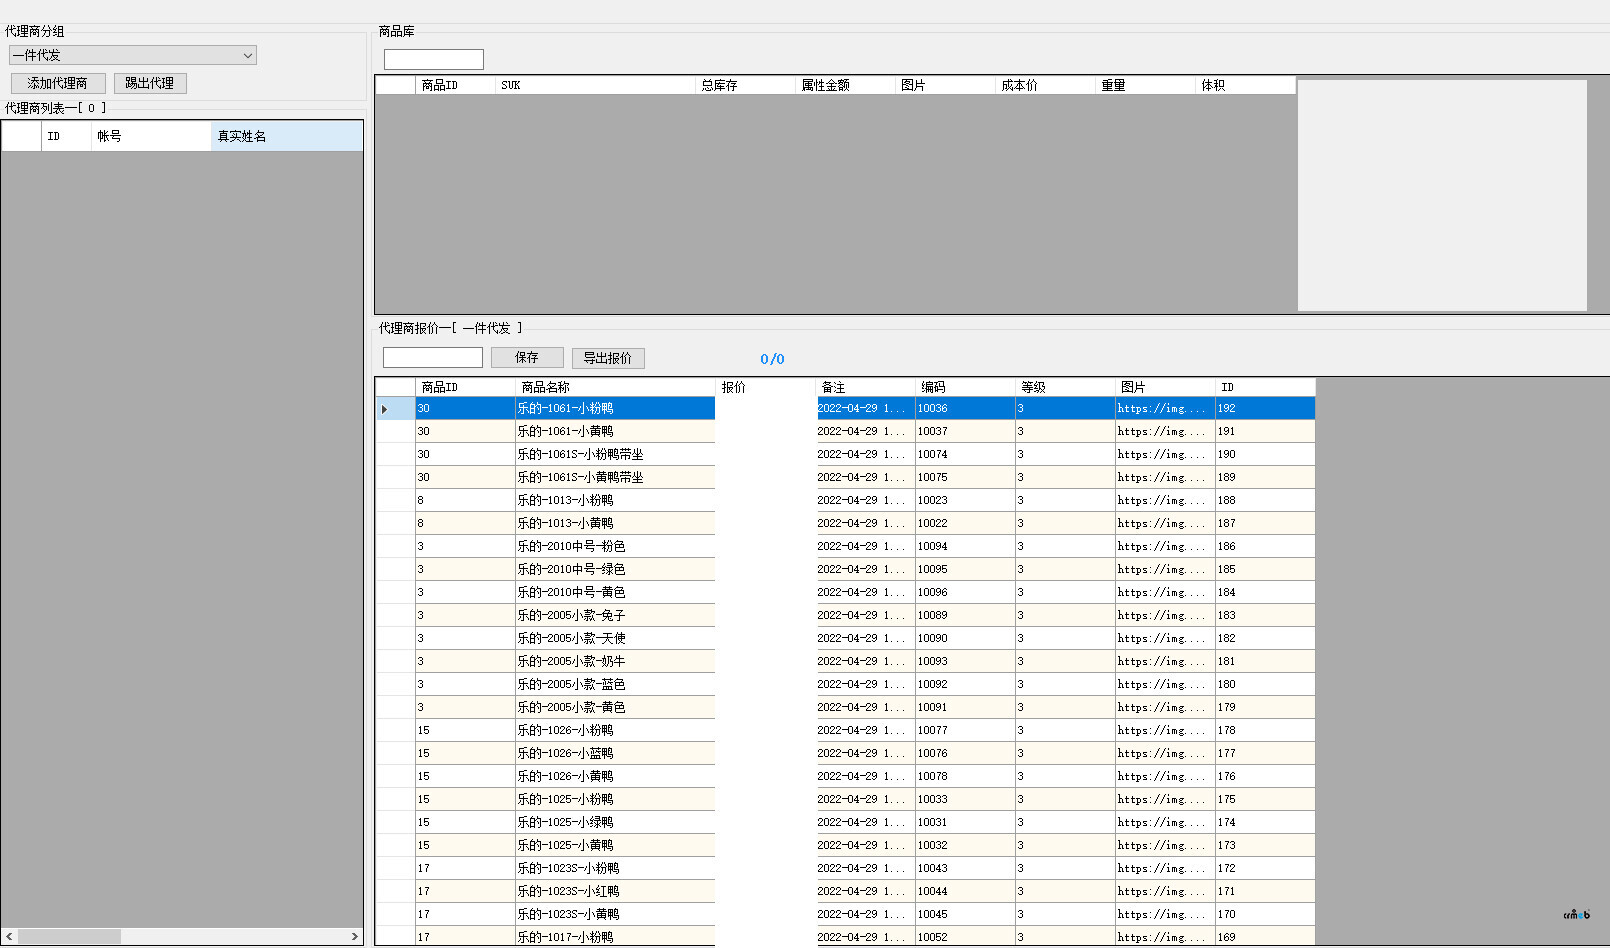
Task: Click left arrow of agent list scrollbar
Action: (10, 937)
